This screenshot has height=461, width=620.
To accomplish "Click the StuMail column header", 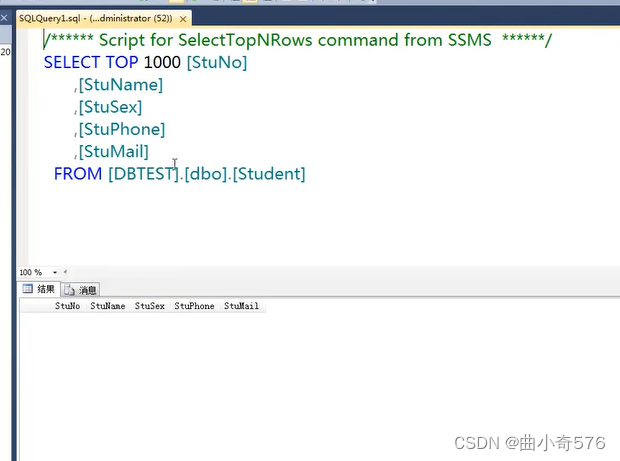I will click(241, 306).
